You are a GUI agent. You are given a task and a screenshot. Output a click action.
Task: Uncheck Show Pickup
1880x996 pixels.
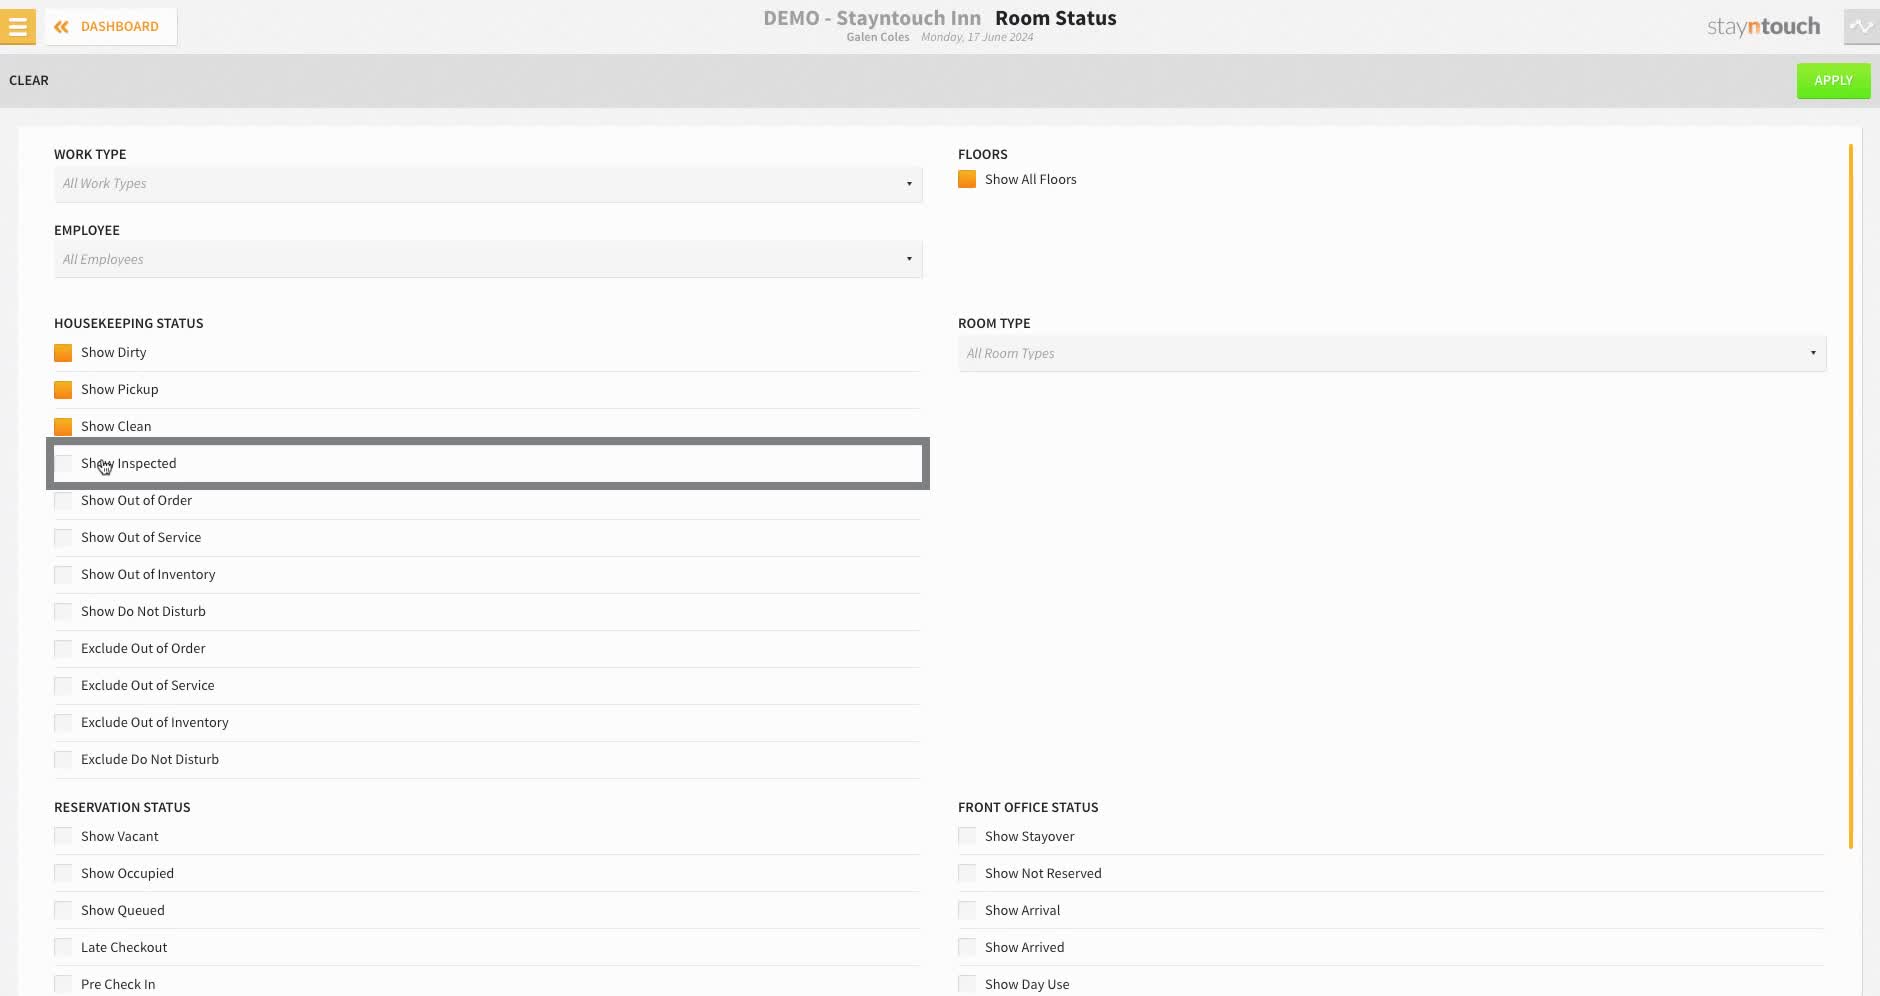63,389
